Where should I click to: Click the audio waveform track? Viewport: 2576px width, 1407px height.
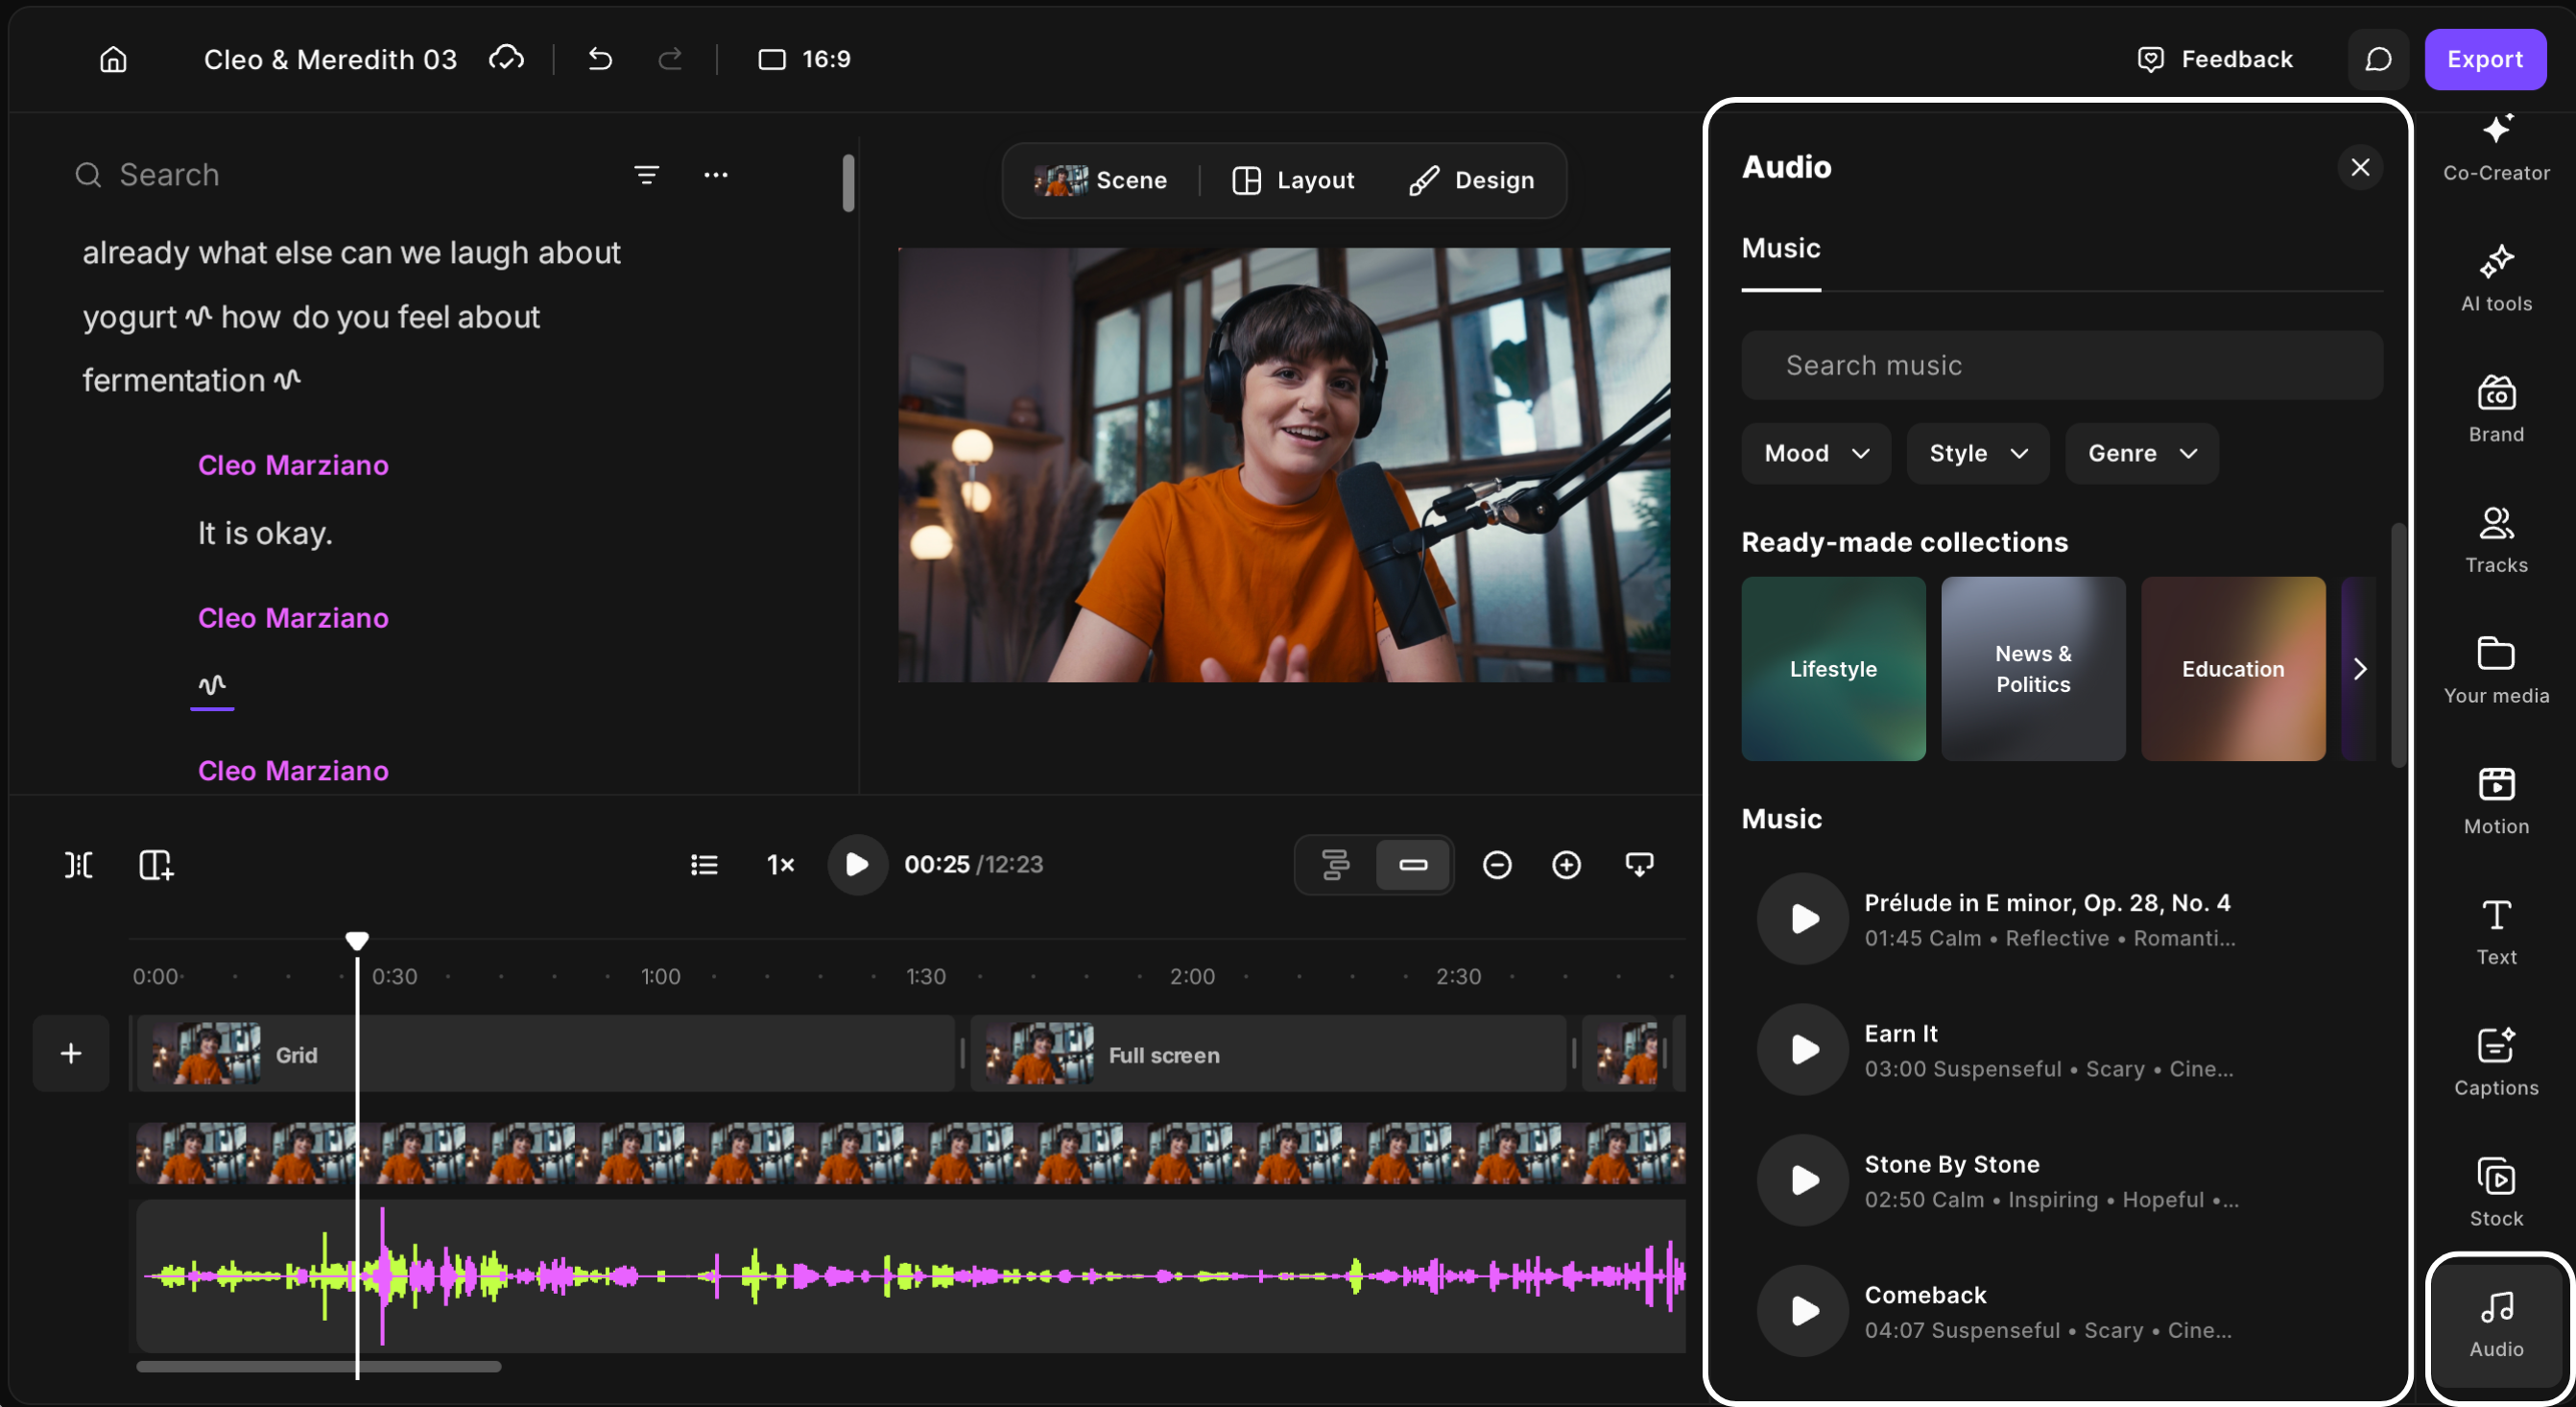pyautogui.click(x=910, y=1276)
